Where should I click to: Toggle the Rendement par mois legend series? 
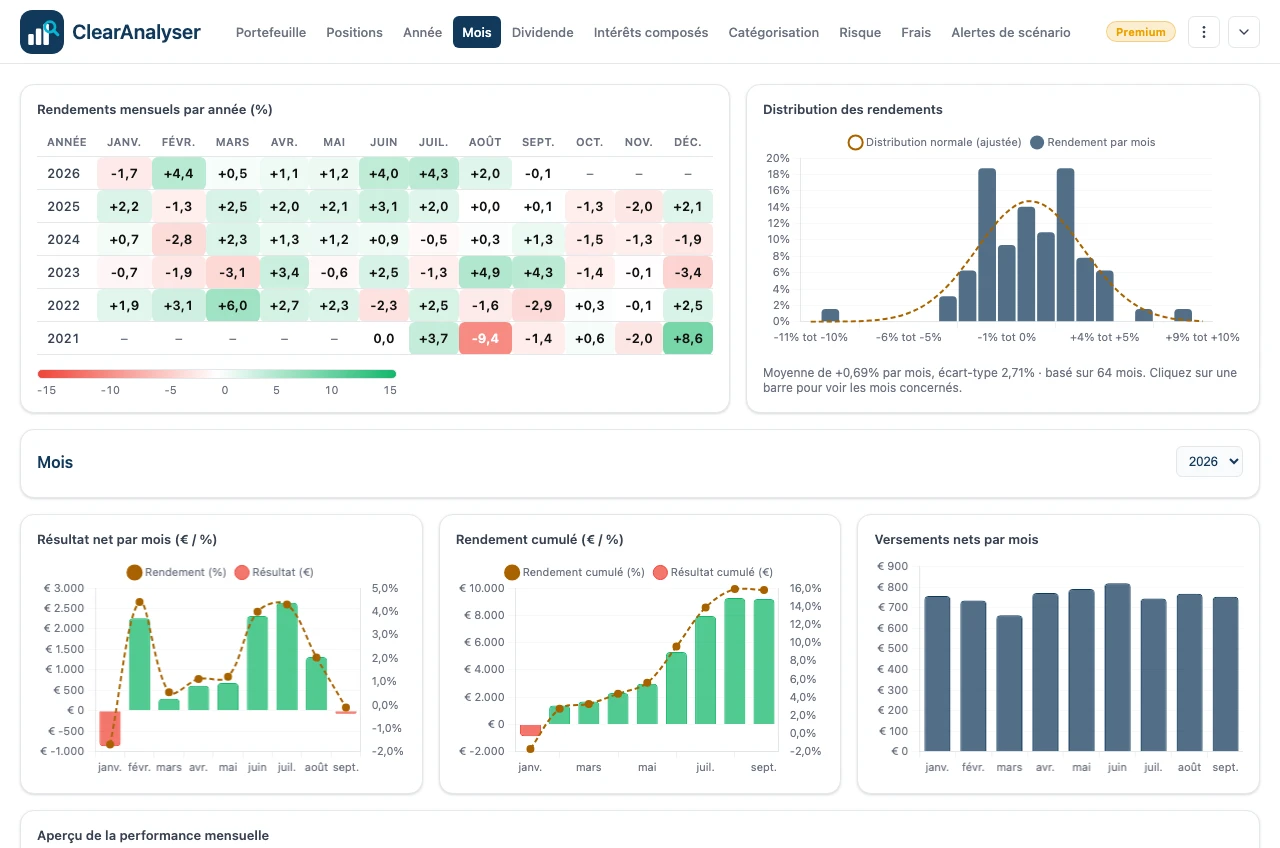click(1092, 142)
